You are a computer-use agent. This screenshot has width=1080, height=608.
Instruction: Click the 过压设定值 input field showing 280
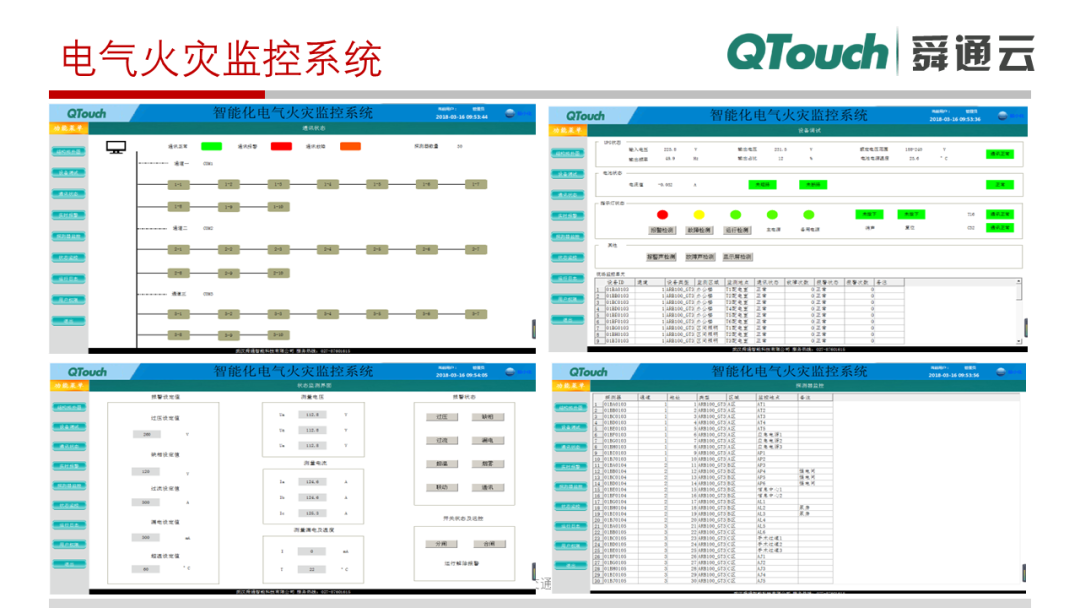[147, 434]
